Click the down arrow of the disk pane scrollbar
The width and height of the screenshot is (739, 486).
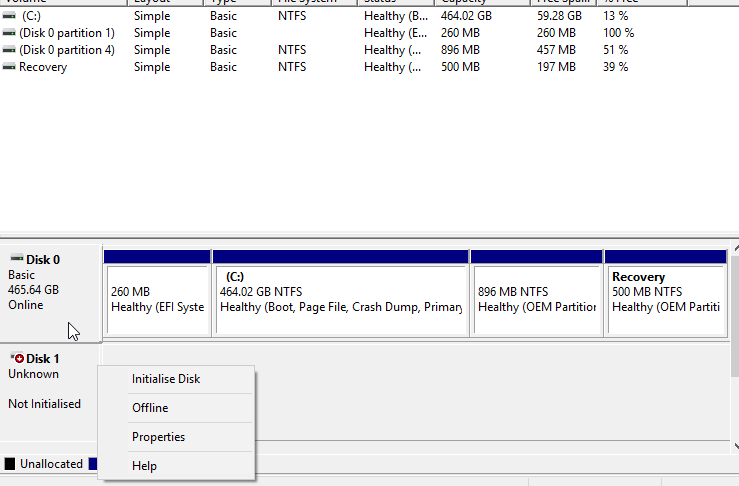coord(736,446)
